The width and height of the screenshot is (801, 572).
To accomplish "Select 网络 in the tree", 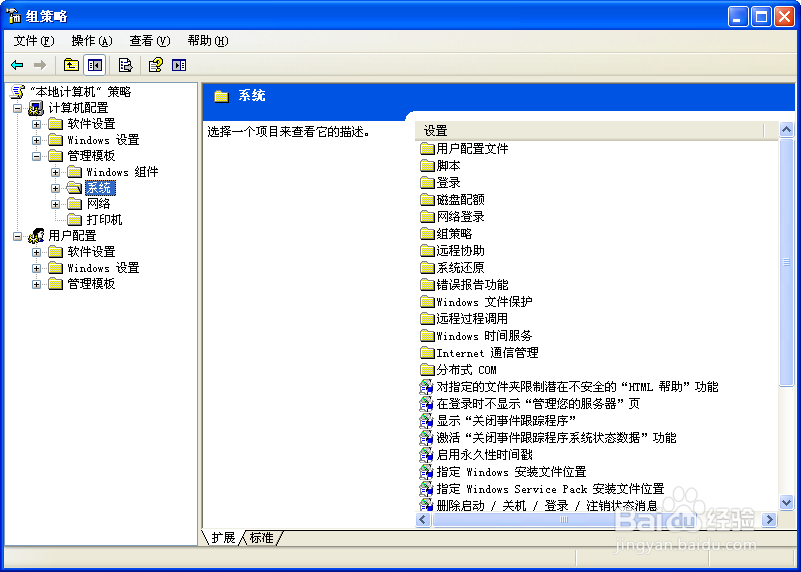I will tap(99, 204).
